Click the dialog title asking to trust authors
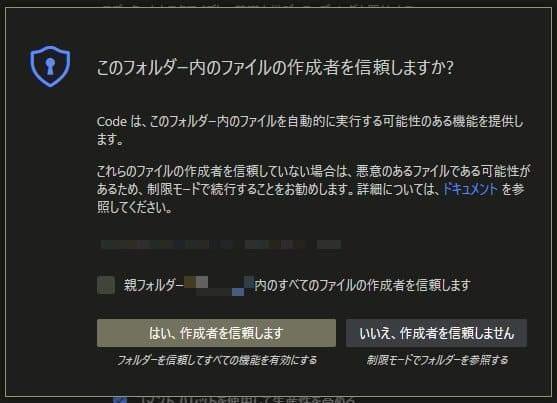Screen dimensions: 557x403 [275, 67]
